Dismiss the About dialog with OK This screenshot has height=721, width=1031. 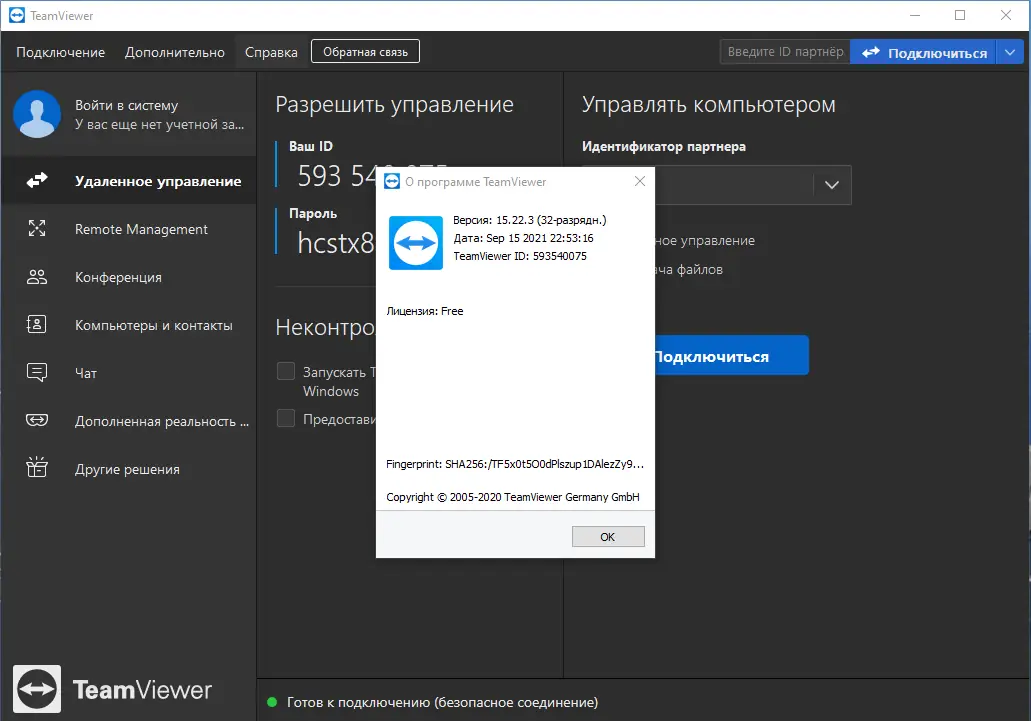pyautogui.click(x=608, y=536)
